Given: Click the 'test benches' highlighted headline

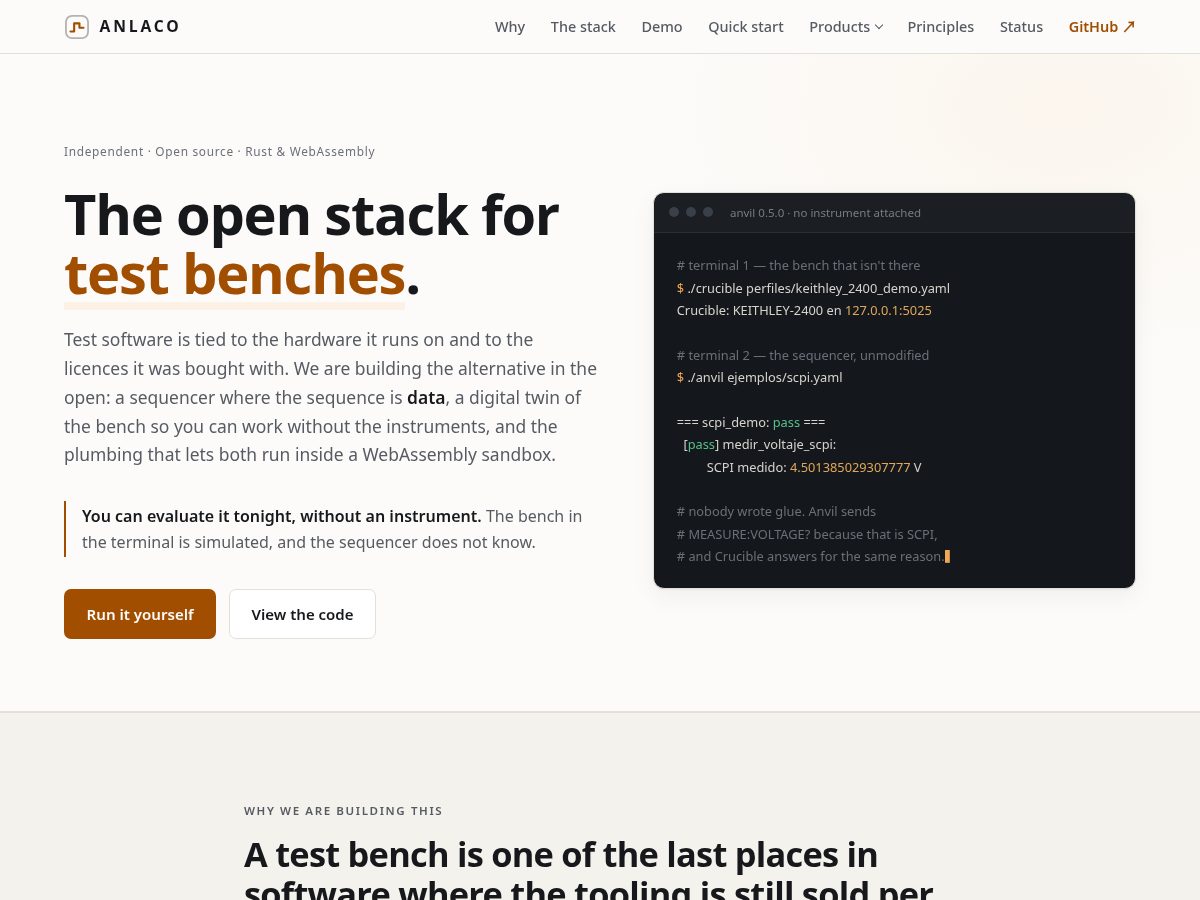Looking at the screenshot, I should (235, 274).
